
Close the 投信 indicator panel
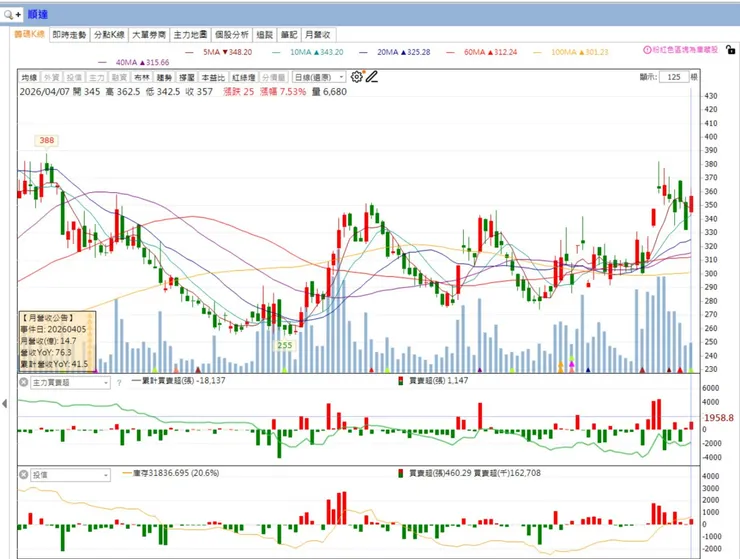[24, 474]
